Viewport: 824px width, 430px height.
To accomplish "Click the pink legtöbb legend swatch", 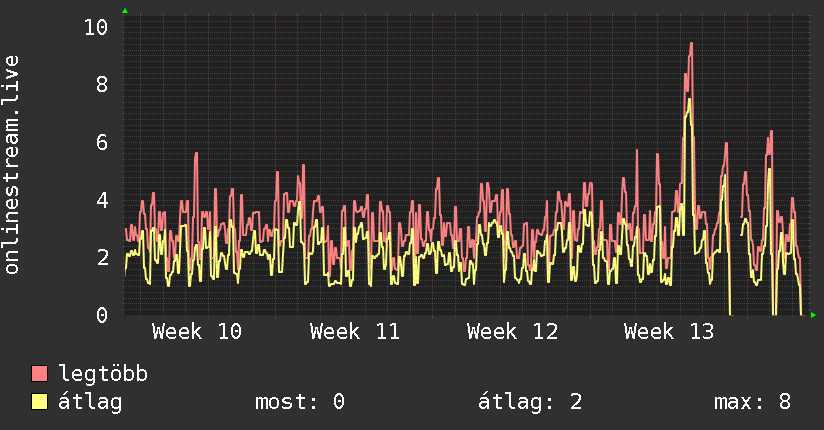I will (x=39, y=373).
